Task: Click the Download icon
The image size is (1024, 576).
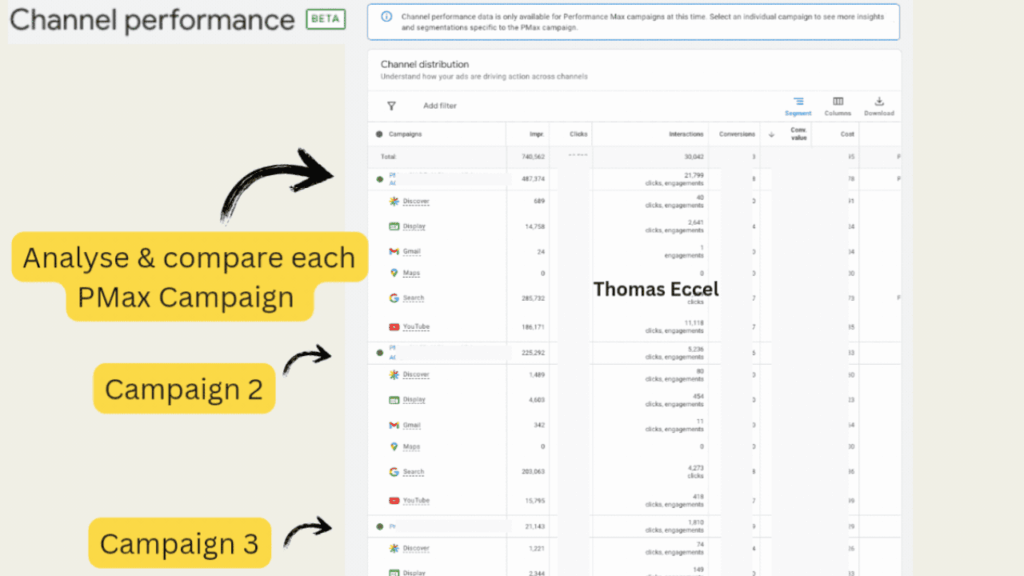Action: pyautogui.click(x=879, y=101)
